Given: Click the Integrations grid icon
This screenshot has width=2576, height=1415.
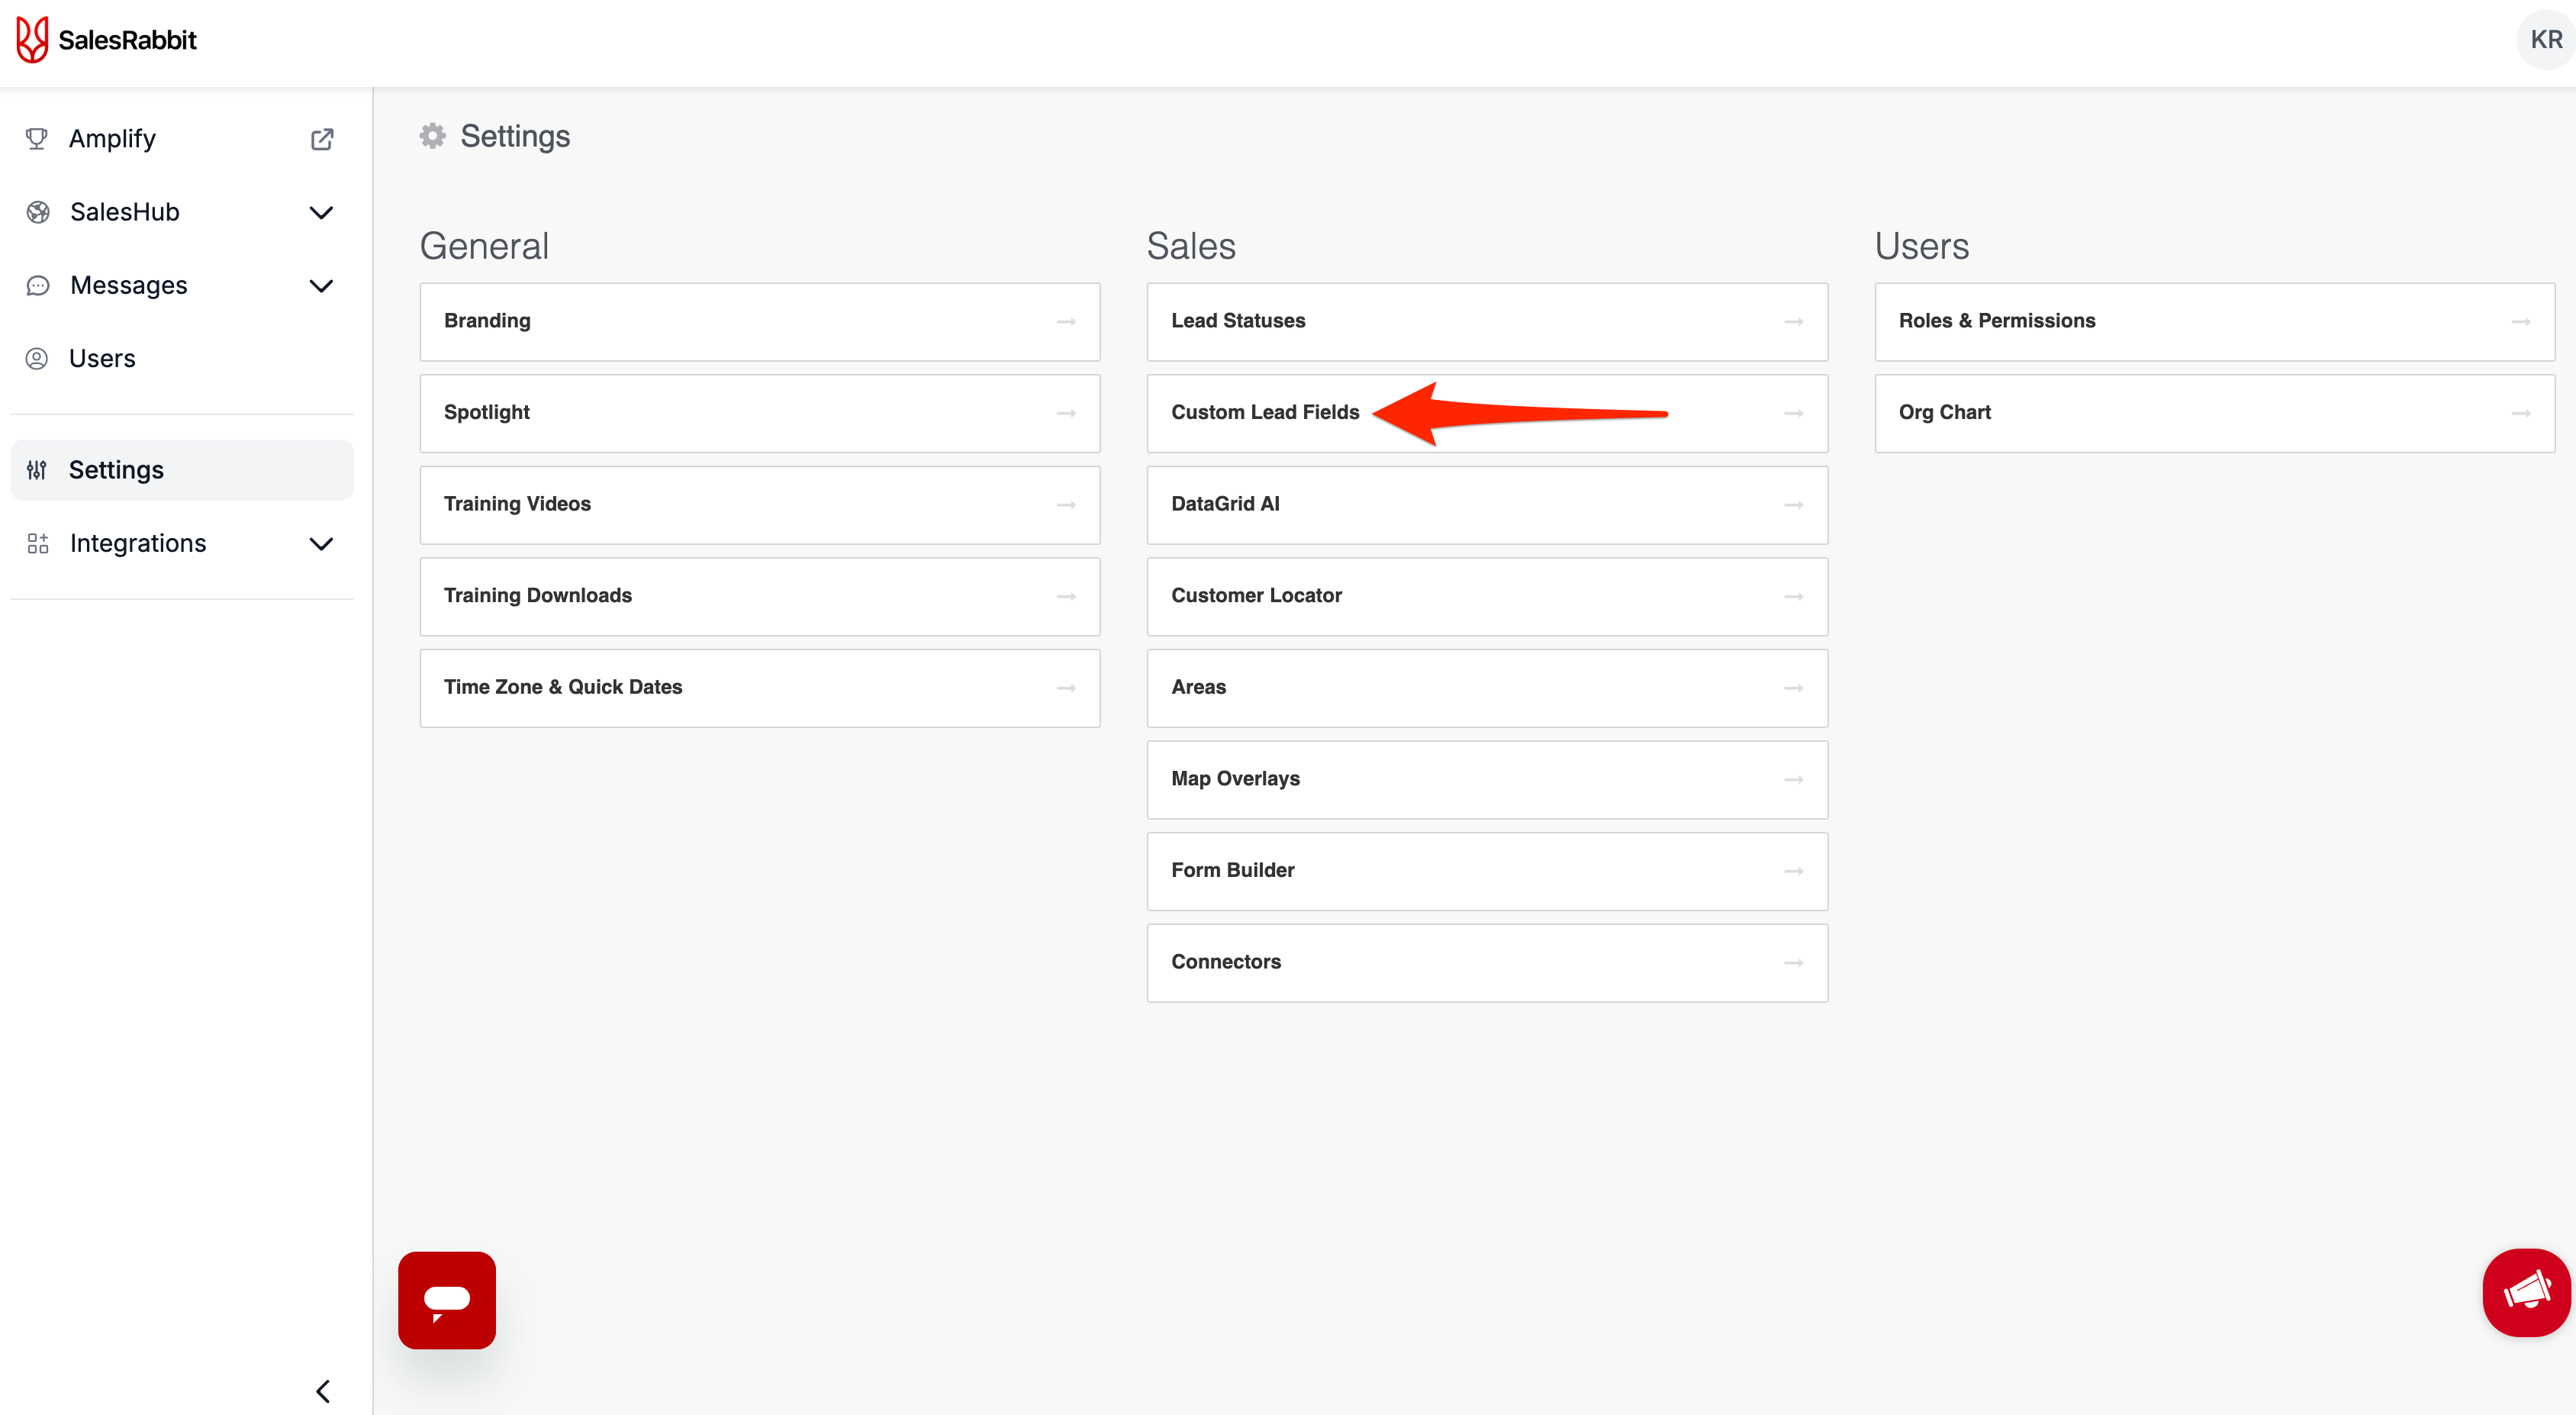Looking at the screenshot, I should [x=38, y=544].
